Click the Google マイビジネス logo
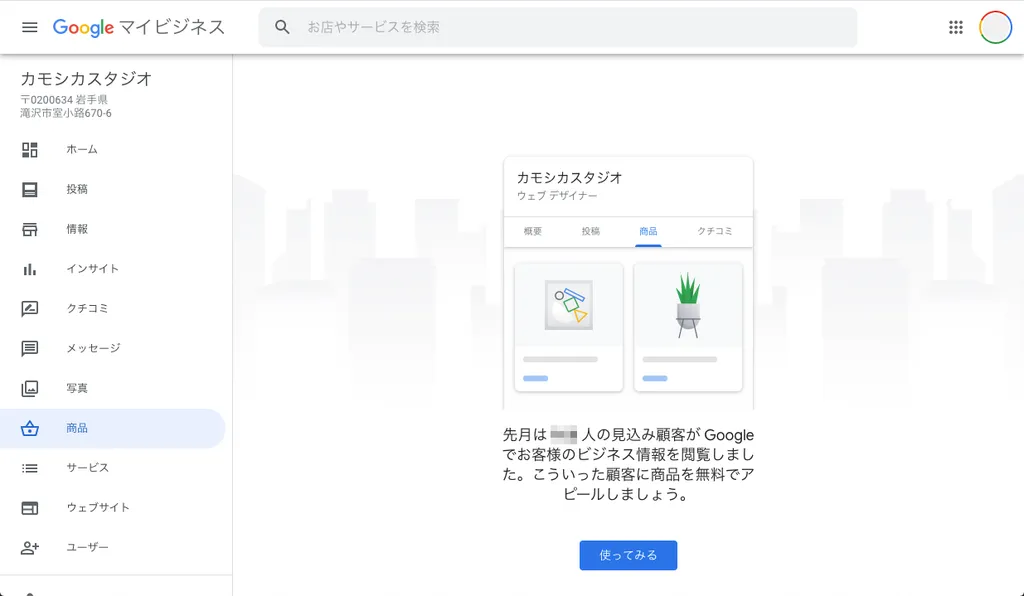Viewport: 1024px width, 596px height. (x=138, y=27)
